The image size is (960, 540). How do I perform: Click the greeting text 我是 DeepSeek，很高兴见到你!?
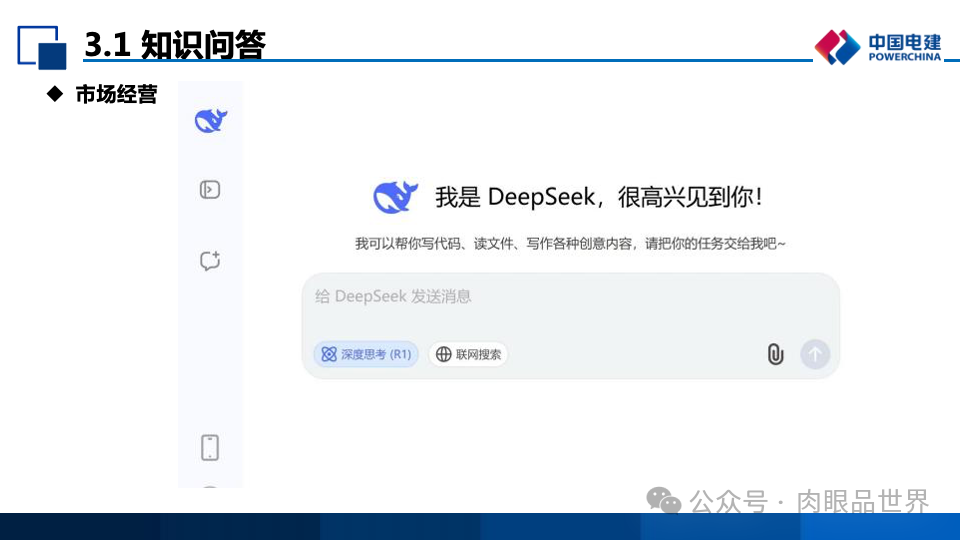[x=599, y=197]
